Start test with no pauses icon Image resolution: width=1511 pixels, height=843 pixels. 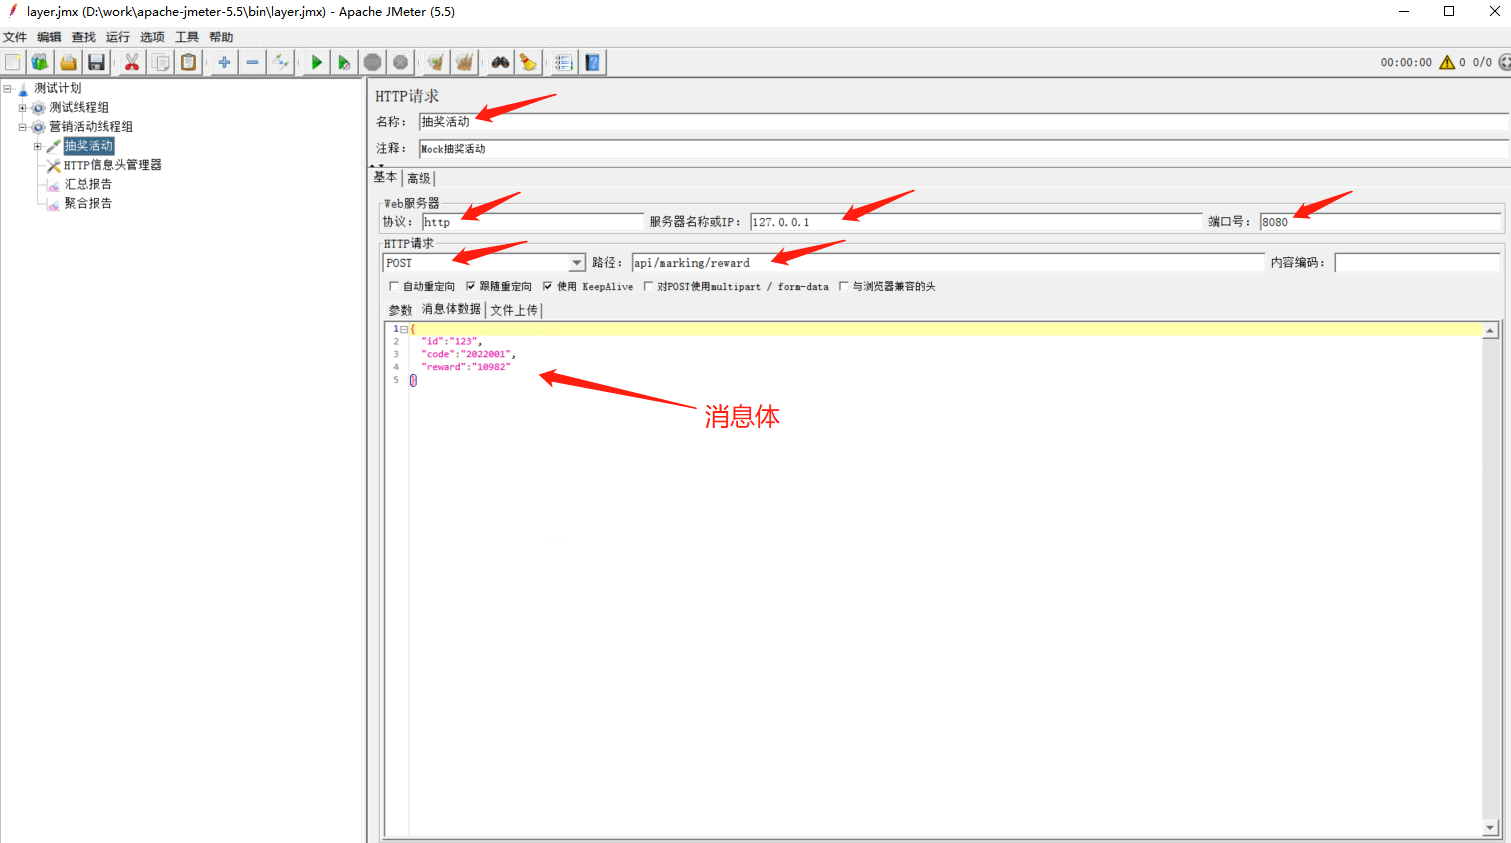tap(344, 62)
